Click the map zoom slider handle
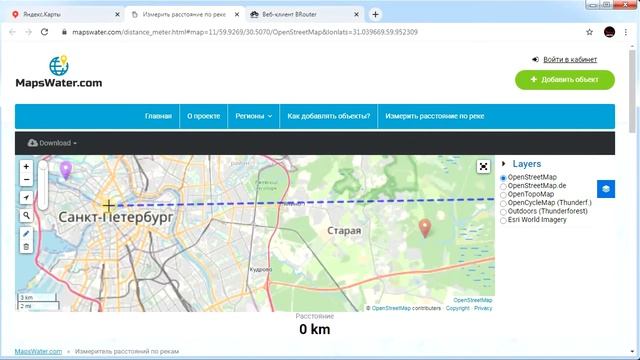This screenshot has width=640, height=360. click(x=43, y=166)
